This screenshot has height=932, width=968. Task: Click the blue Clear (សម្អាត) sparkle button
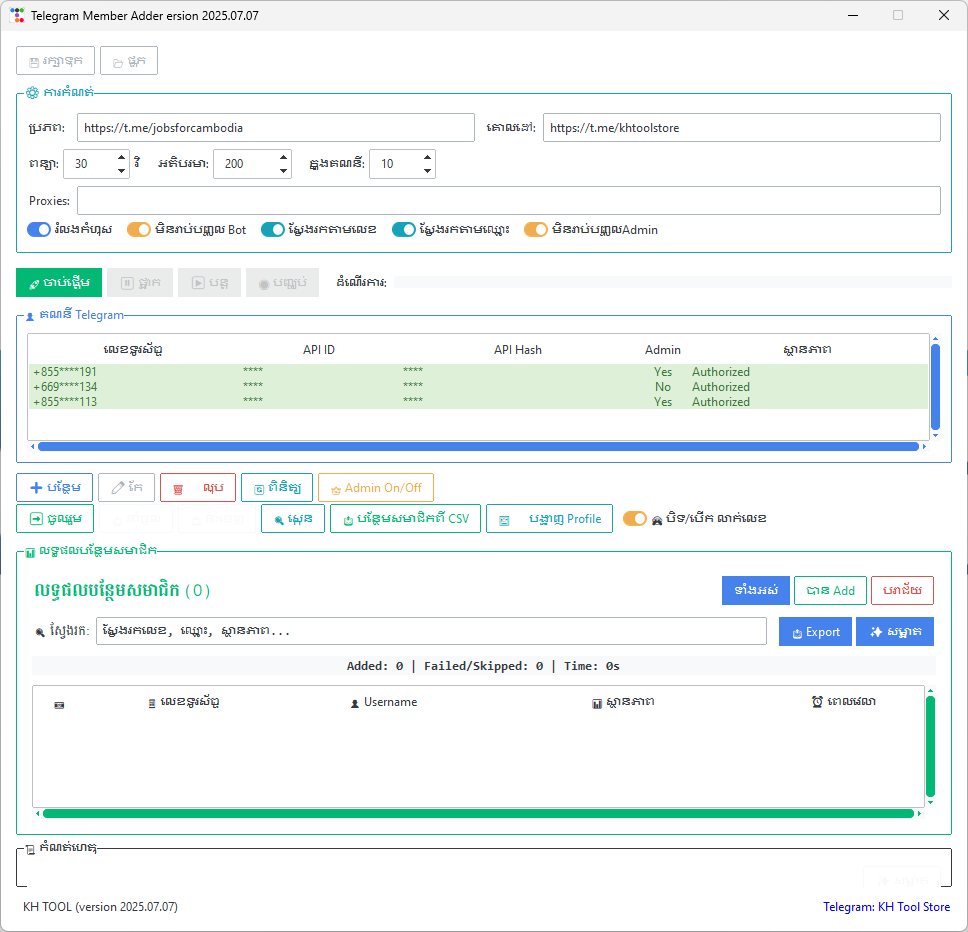coord(895,631)
